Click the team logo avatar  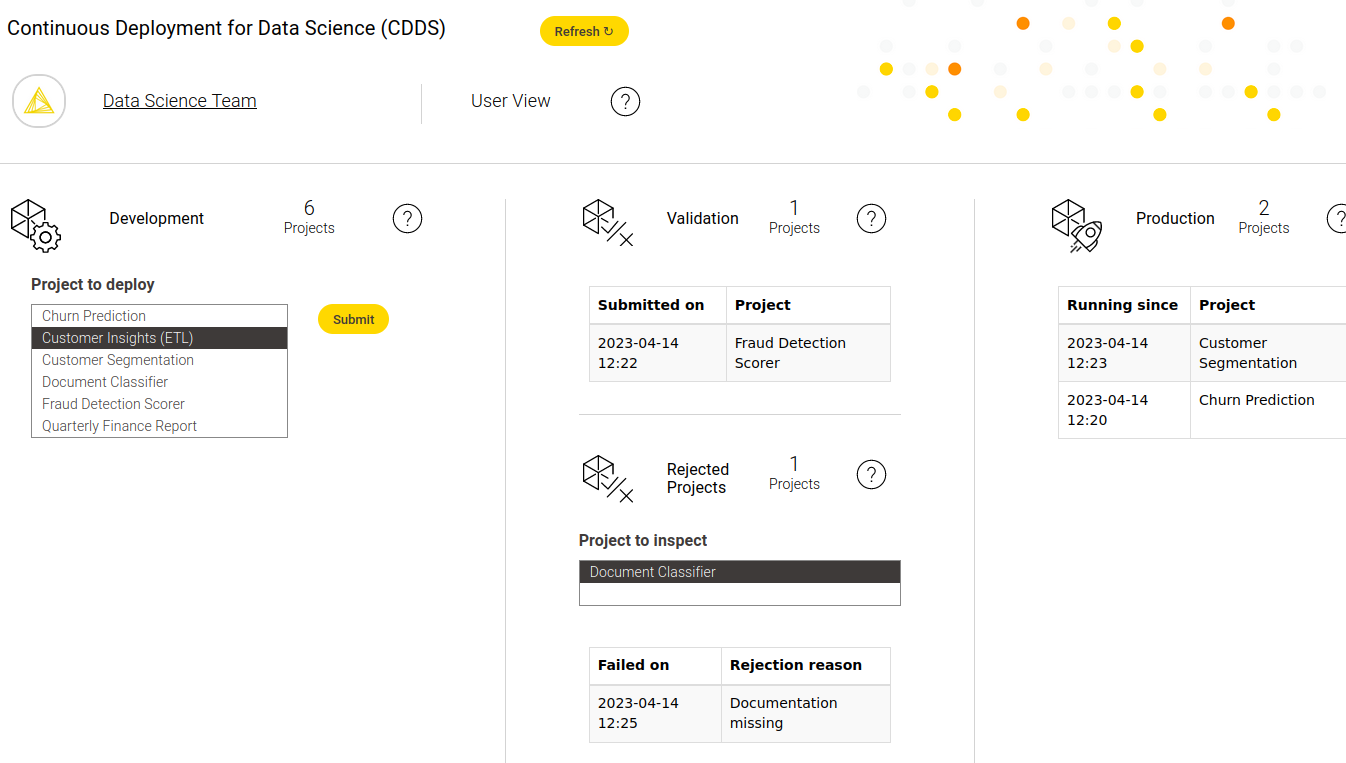point(39,101)
